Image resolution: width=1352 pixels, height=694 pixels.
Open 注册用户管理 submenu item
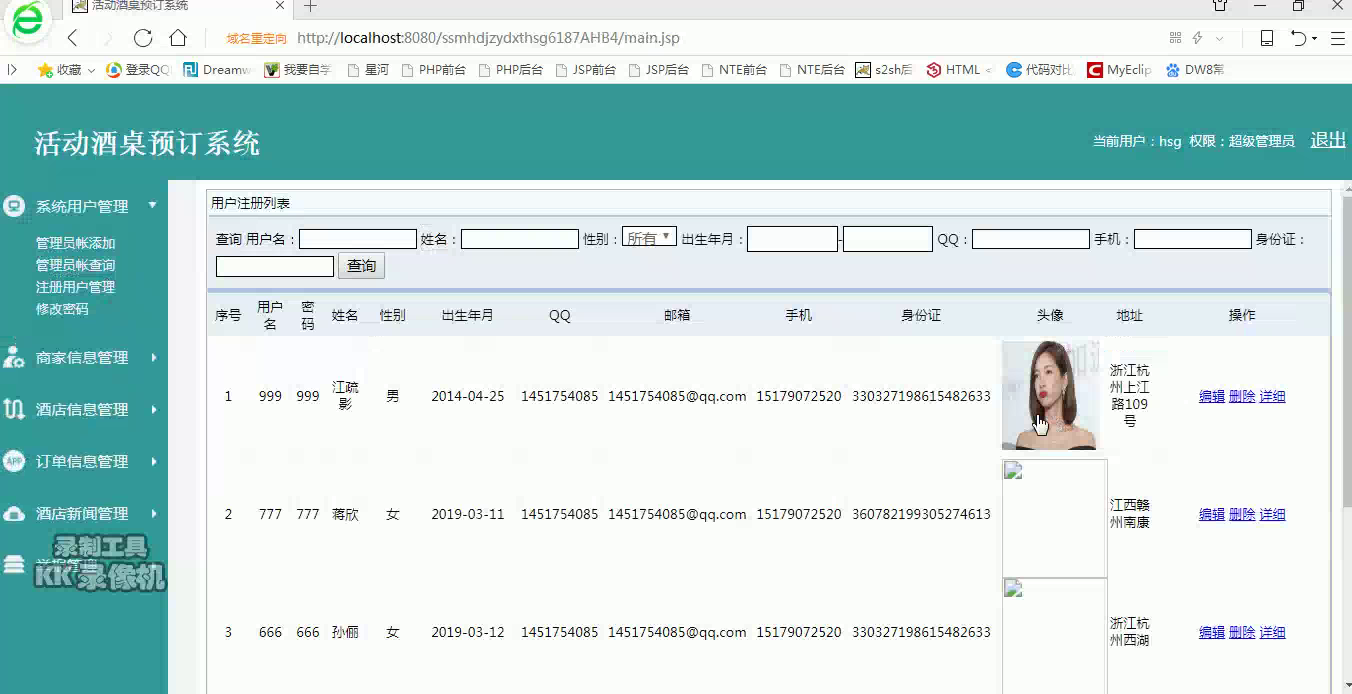coord(76,287)
